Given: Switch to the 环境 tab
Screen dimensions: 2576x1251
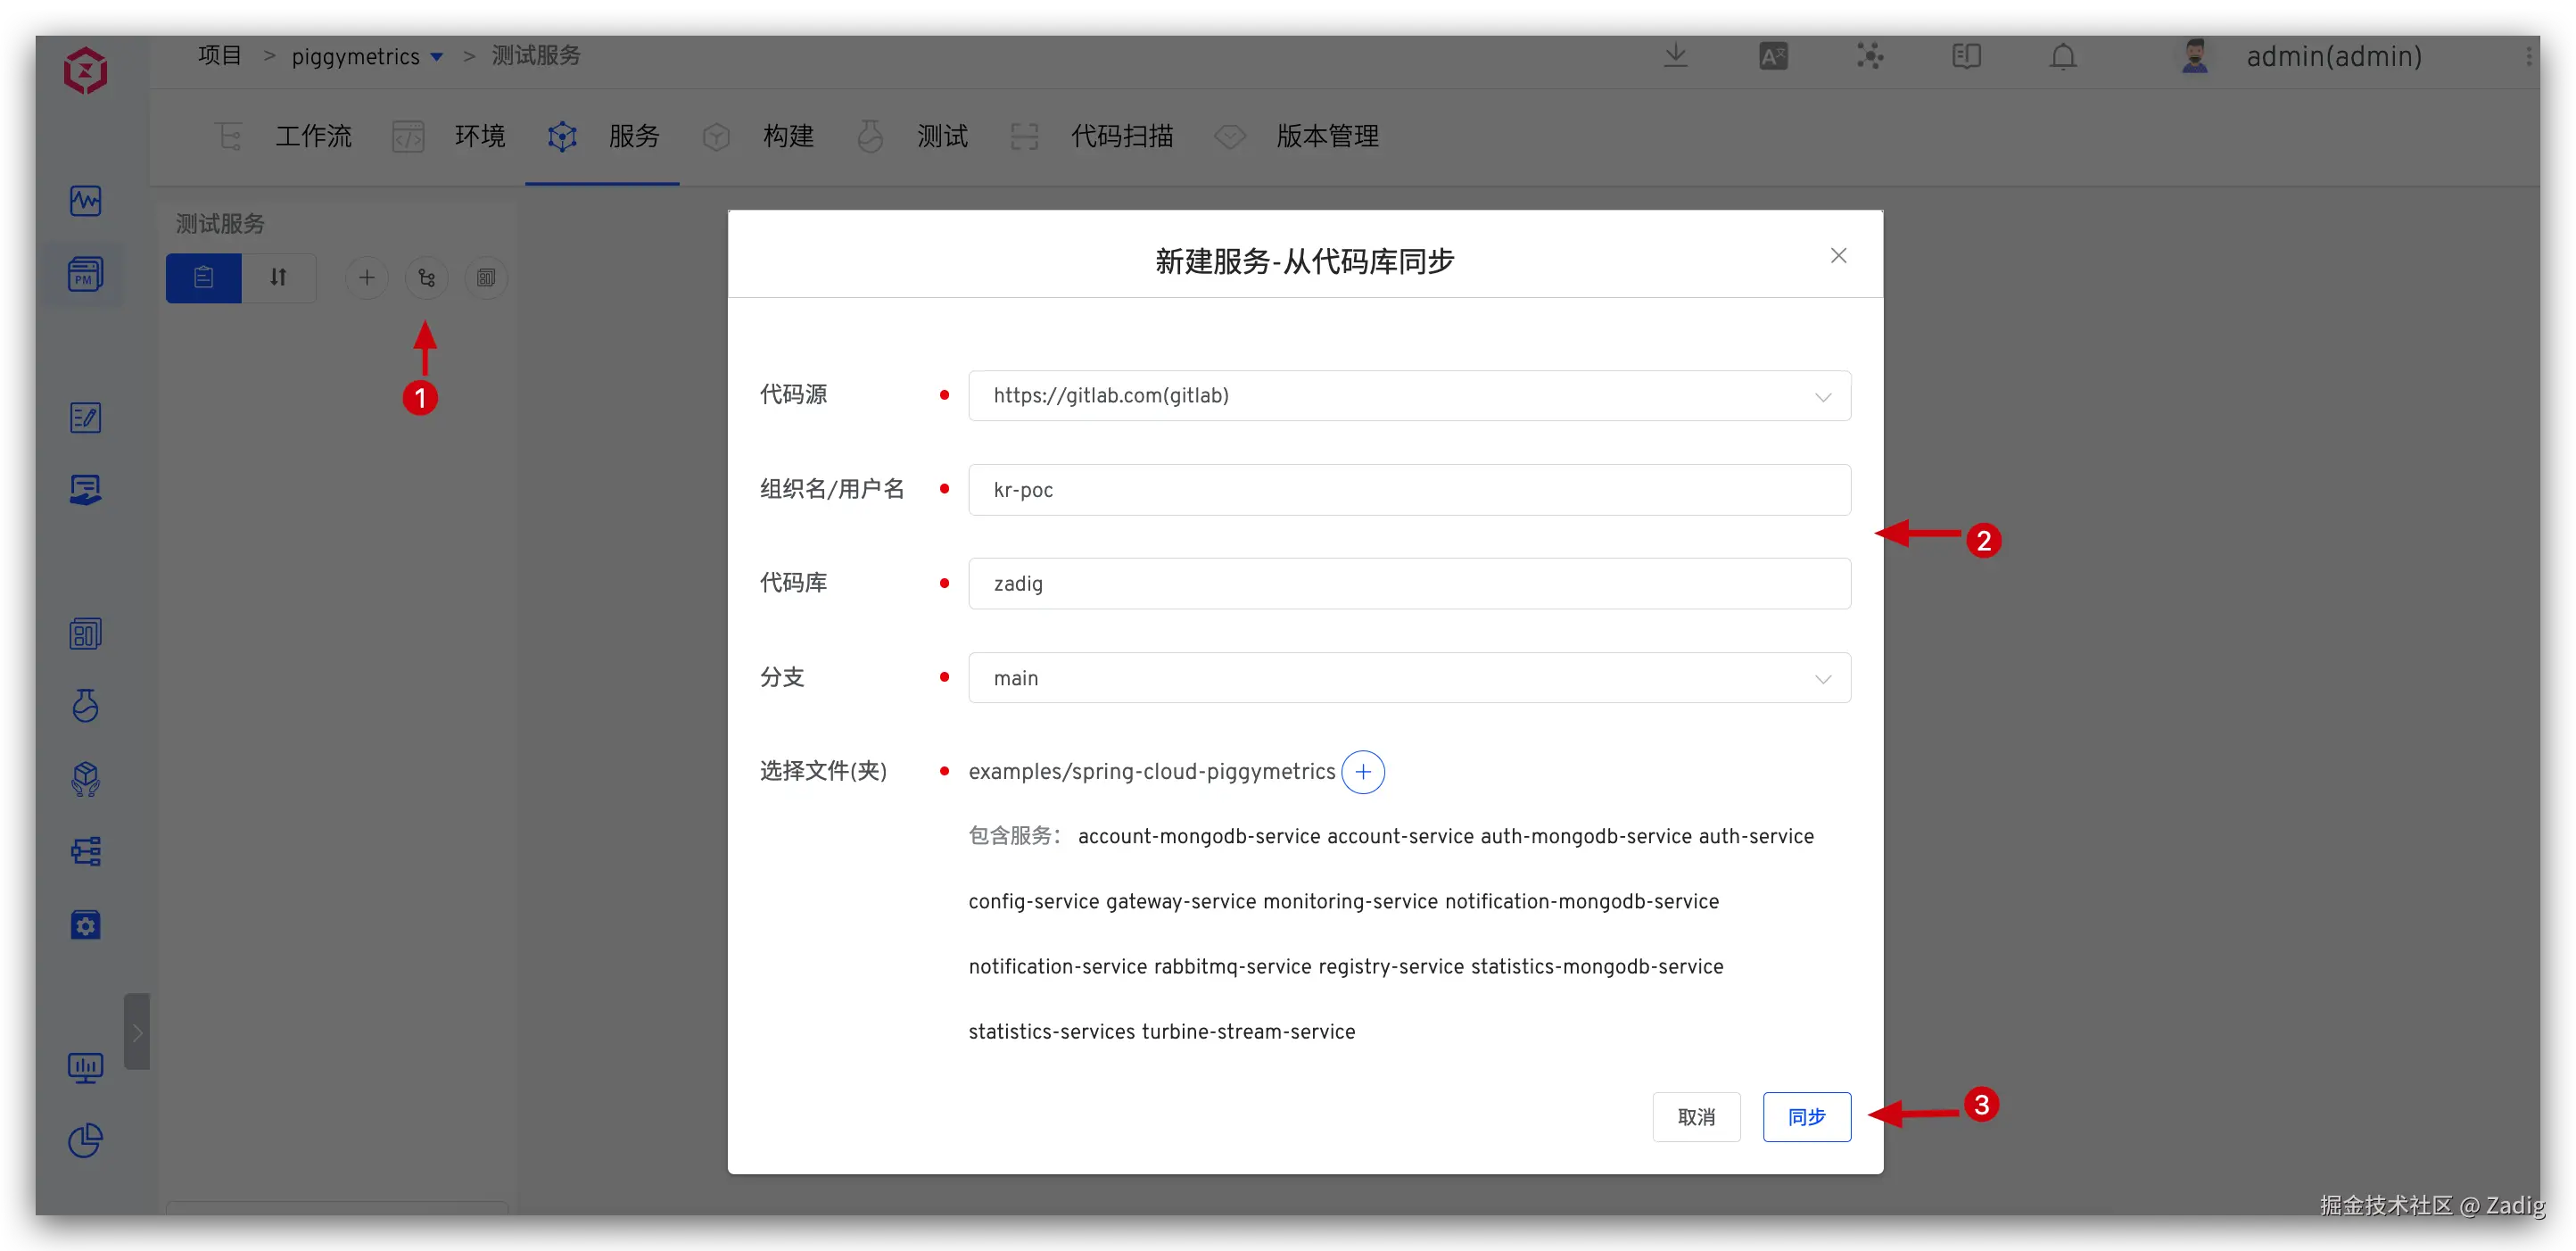Looking at the screenshot, I should point(479,136).
